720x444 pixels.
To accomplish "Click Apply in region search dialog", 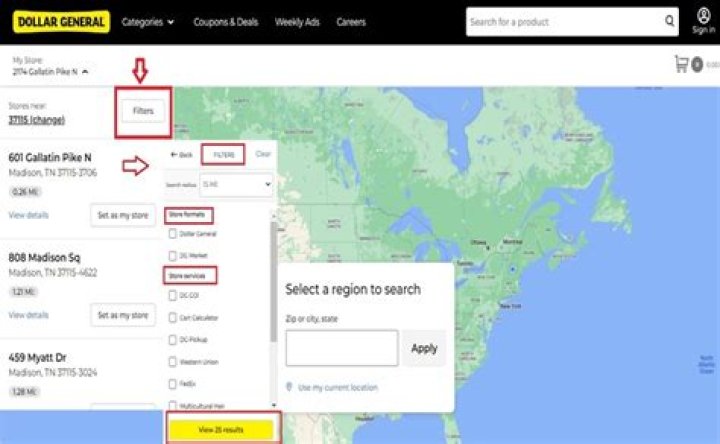I will click(424, 348).
